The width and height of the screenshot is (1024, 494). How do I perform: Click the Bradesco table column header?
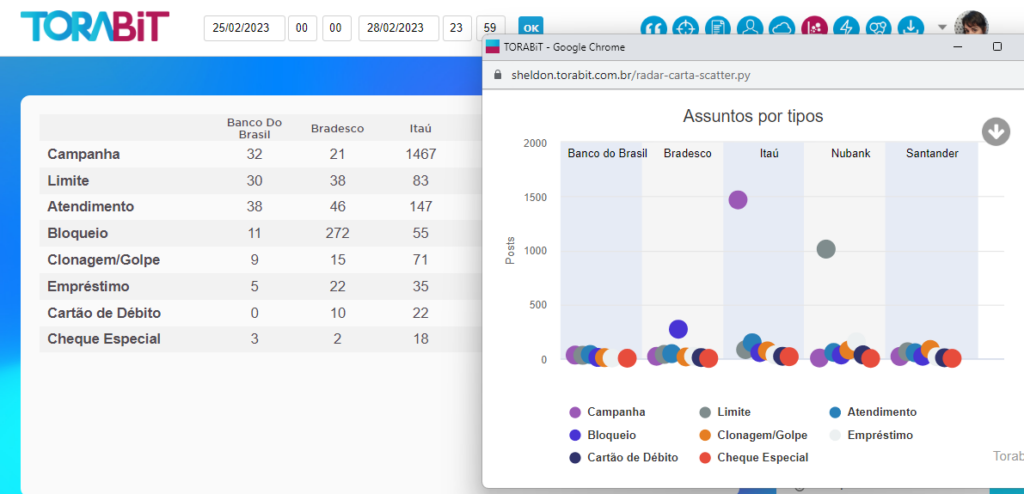(x=337, y=129)
